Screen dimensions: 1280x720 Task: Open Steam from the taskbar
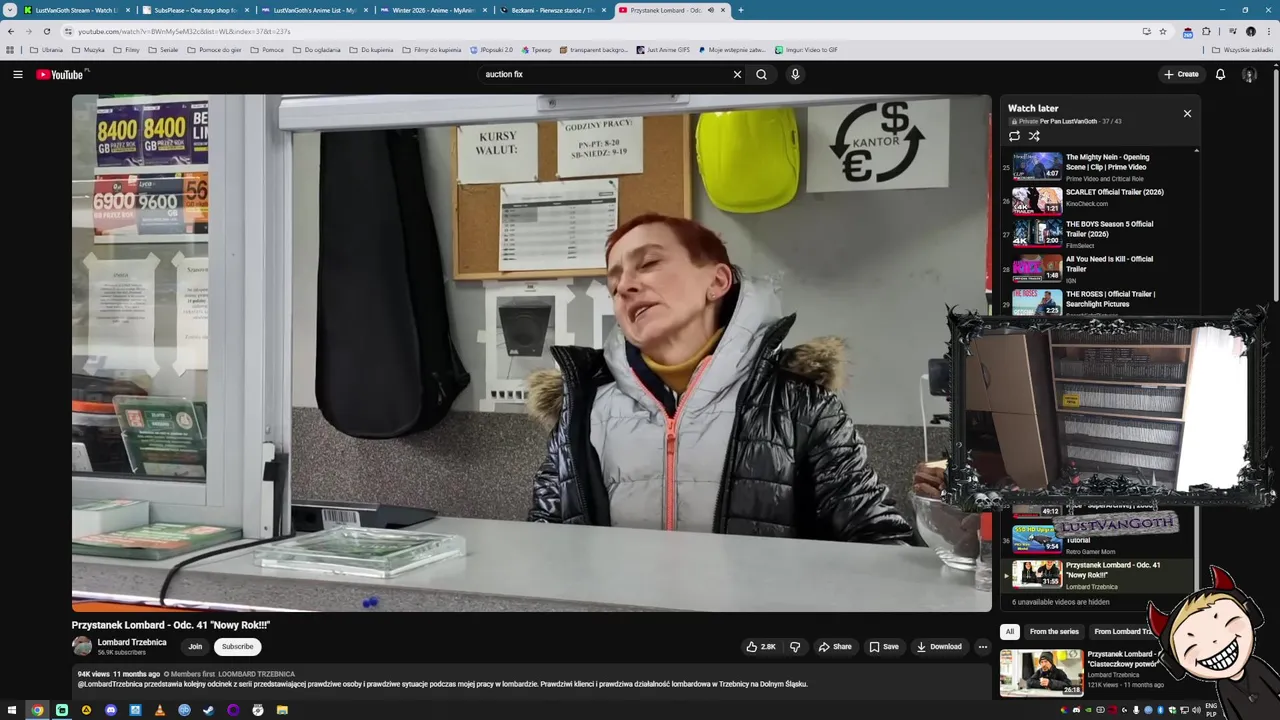coord(208,710)
